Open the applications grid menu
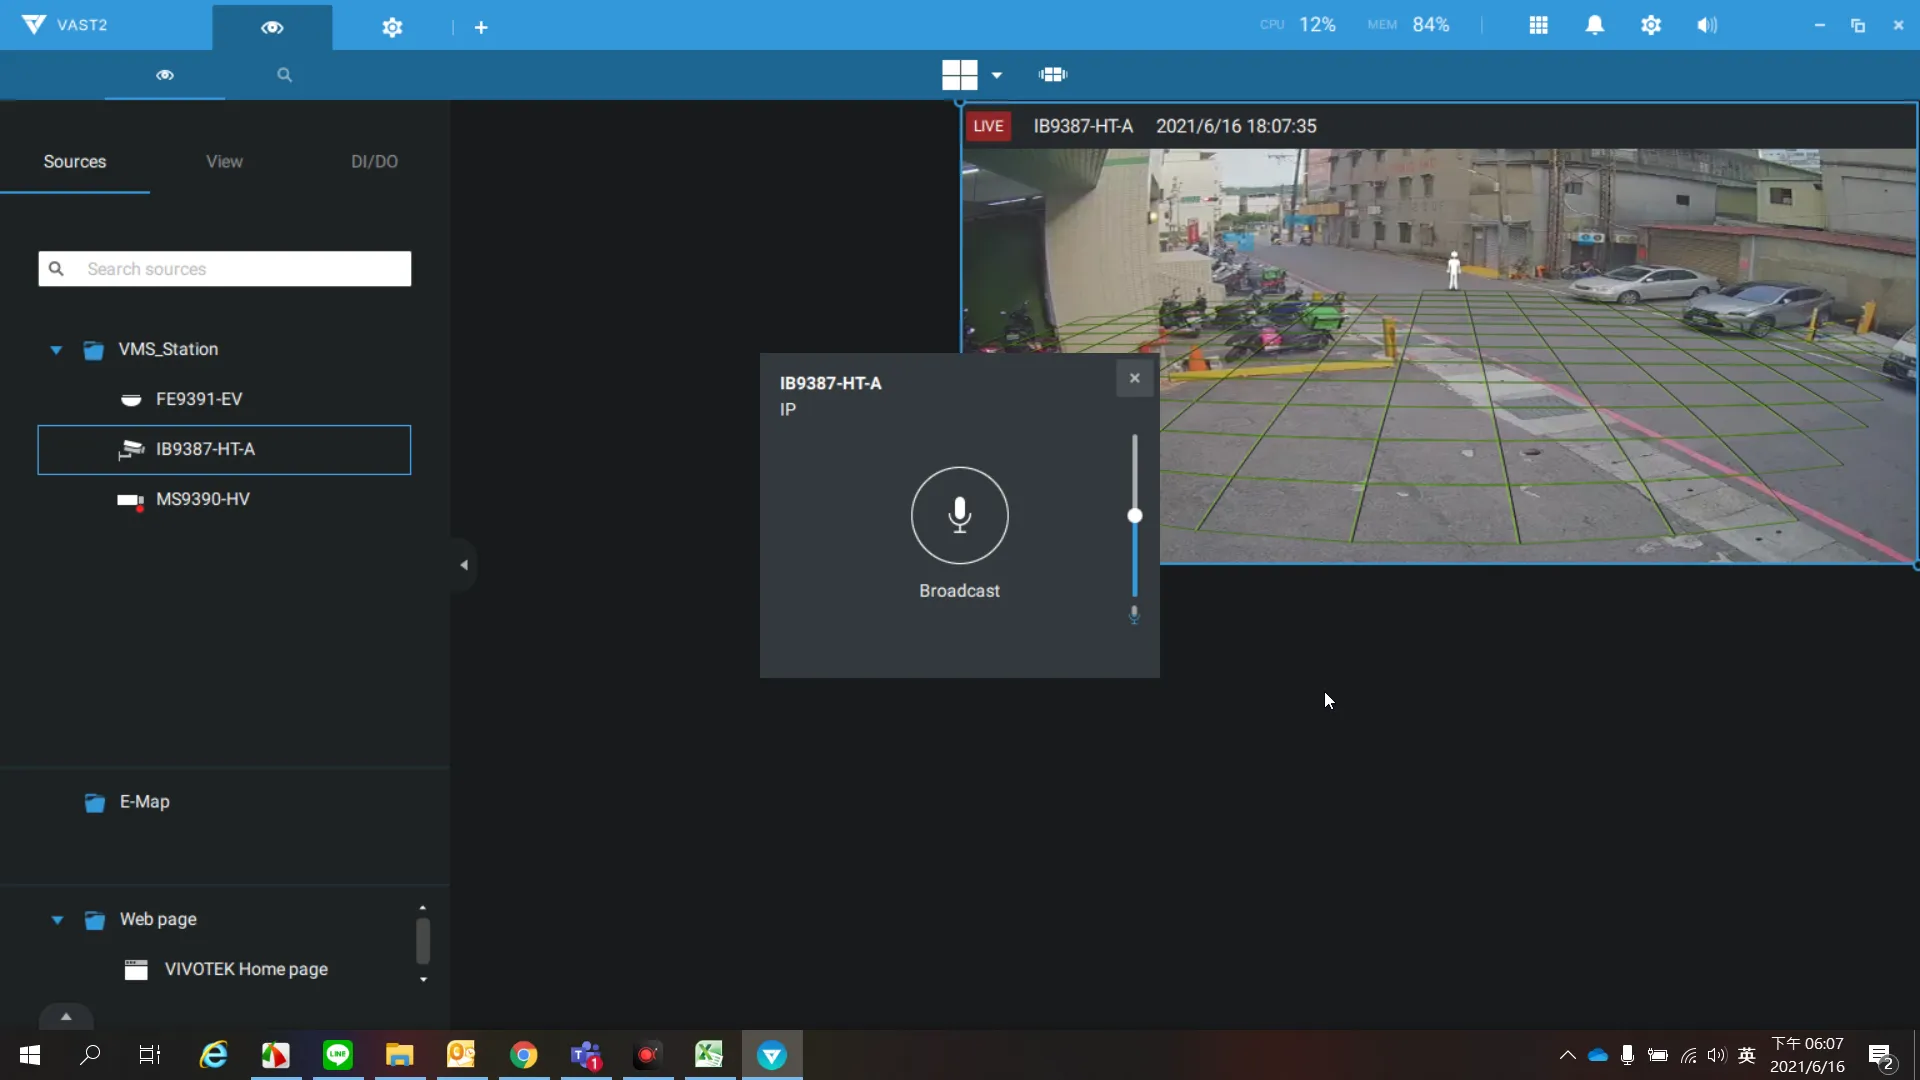Image resolution: width=1920 pixels, height=1080 pixels. click(1538, 25)
